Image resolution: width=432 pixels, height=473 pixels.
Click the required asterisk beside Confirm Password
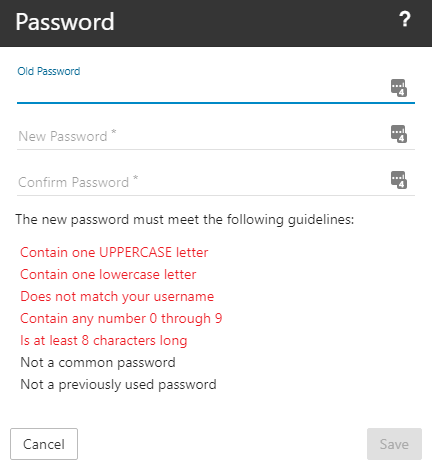pyautogui.click(x=135, y=177)
